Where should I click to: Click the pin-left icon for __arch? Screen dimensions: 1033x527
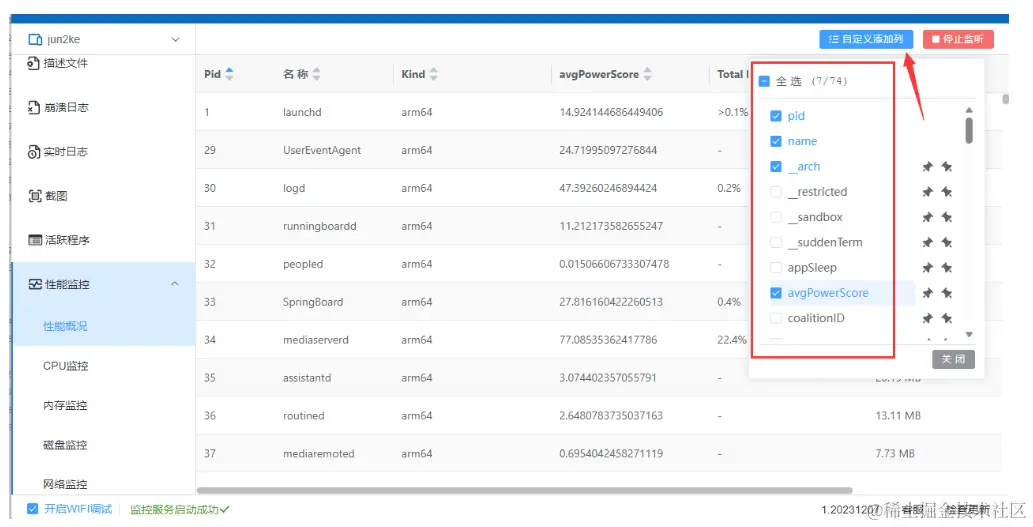coord(928,167)
